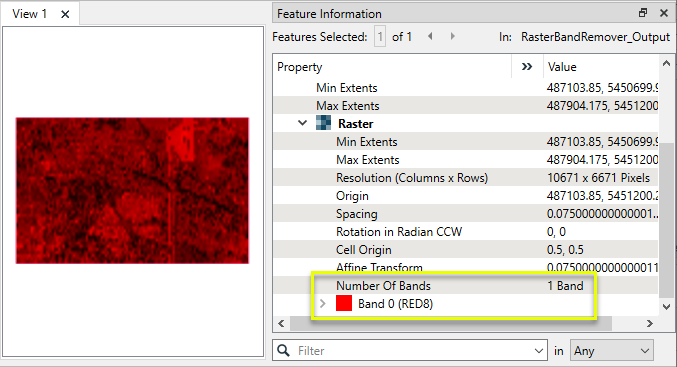Go to previous selected feature arrow

tap(430, 36)
